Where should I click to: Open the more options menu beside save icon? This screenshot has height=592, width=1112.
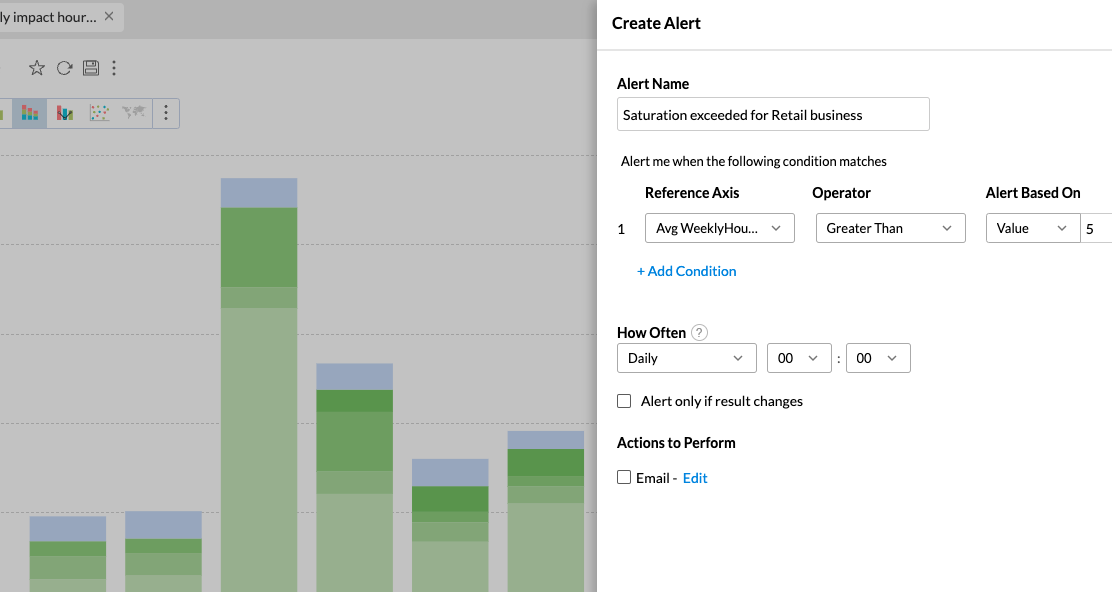pyautogui.click(x=114, y=67)
